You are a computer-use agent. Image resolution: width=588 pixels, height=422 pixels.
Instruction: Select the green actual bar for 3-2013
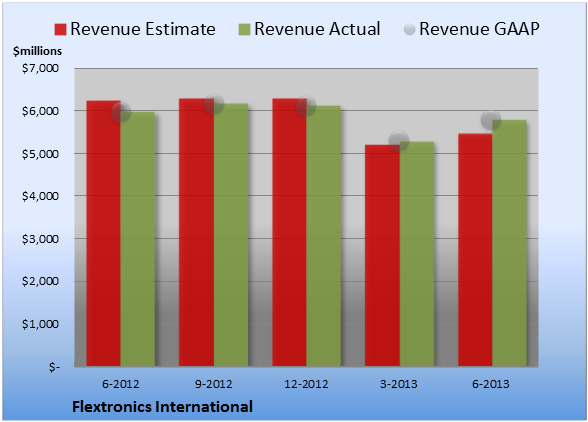417,254
